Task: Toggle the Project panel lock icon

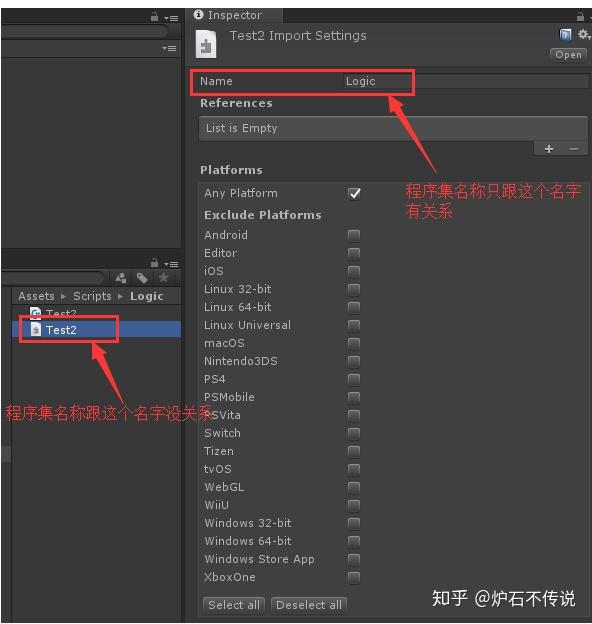Action: [x=154, y=263]
